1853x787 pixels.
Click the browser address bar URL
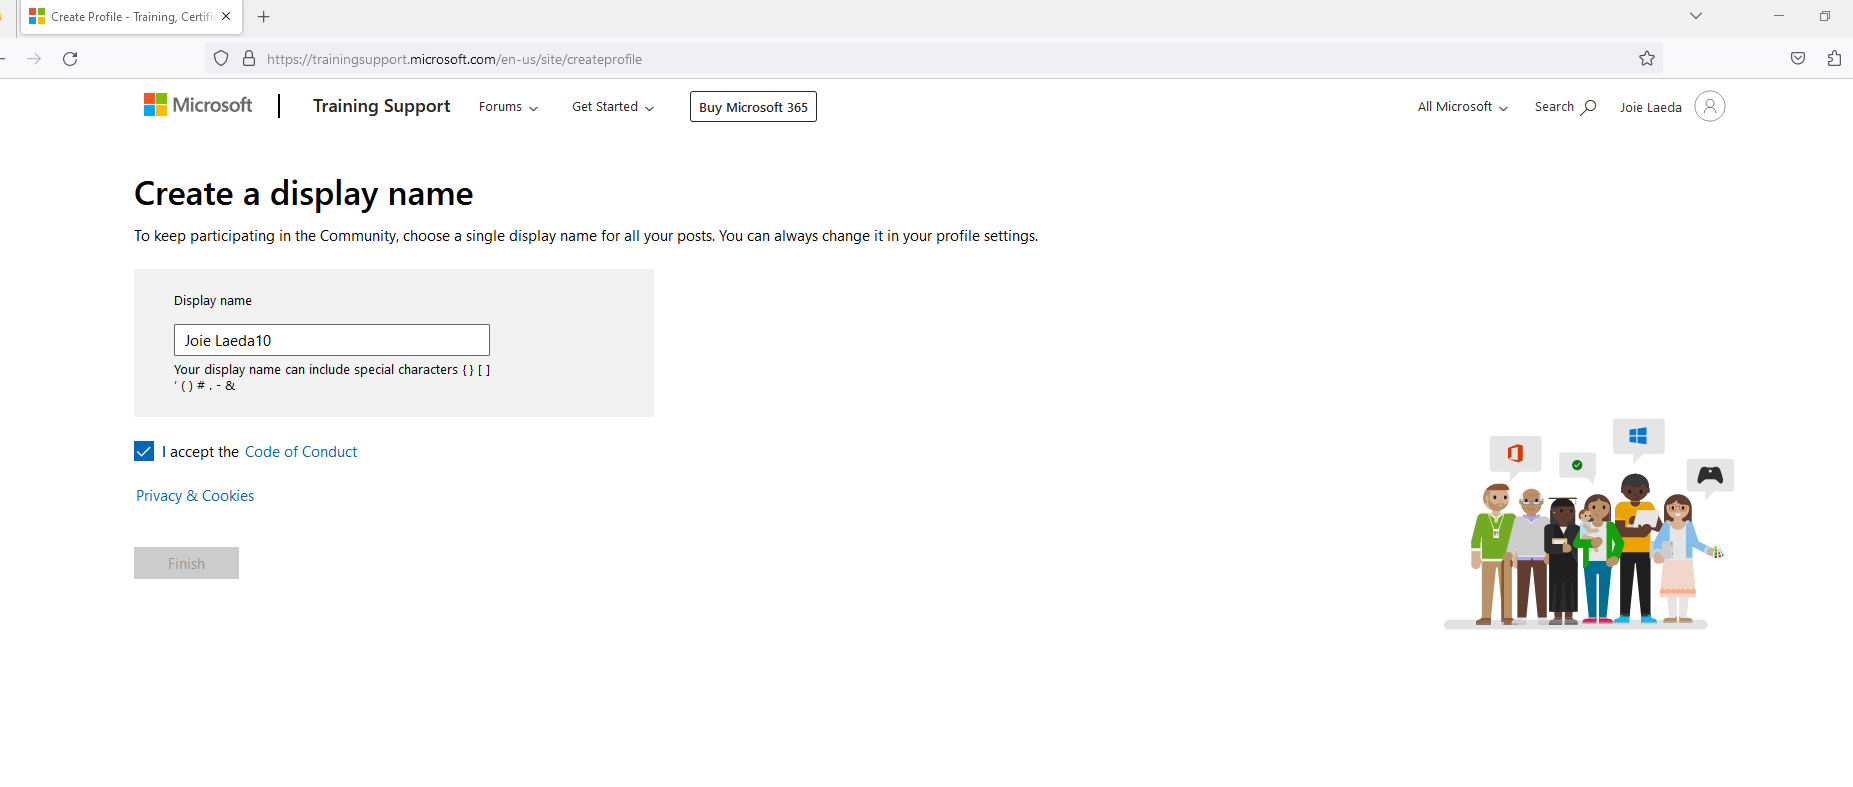(x=454, y=59)
